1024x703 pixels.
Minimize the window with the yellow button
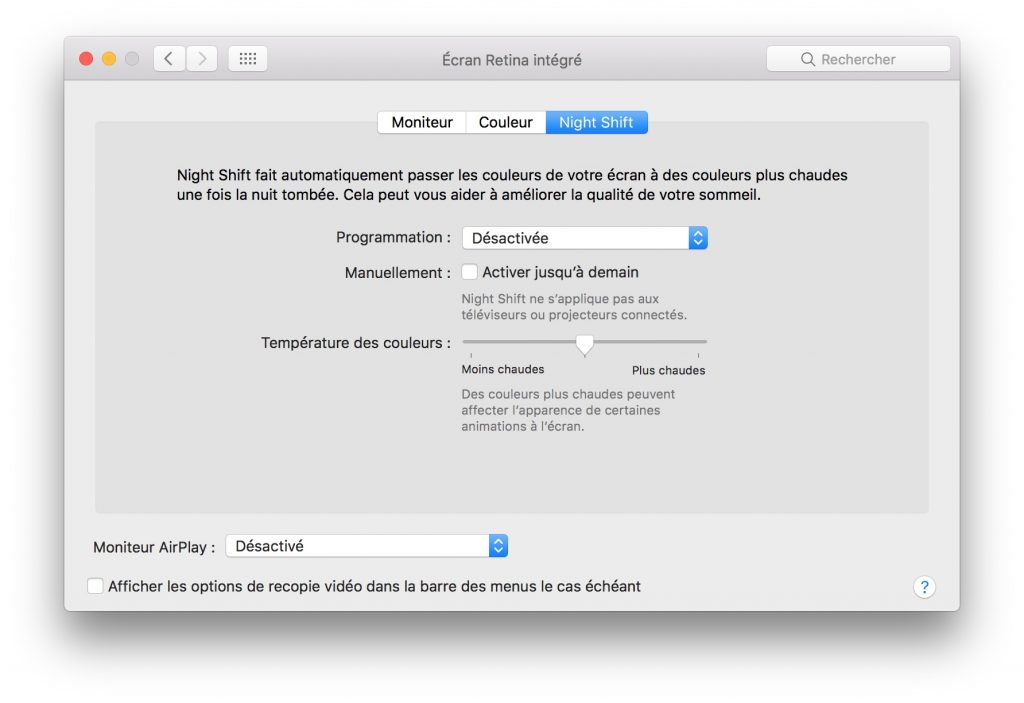pos(109,59)
